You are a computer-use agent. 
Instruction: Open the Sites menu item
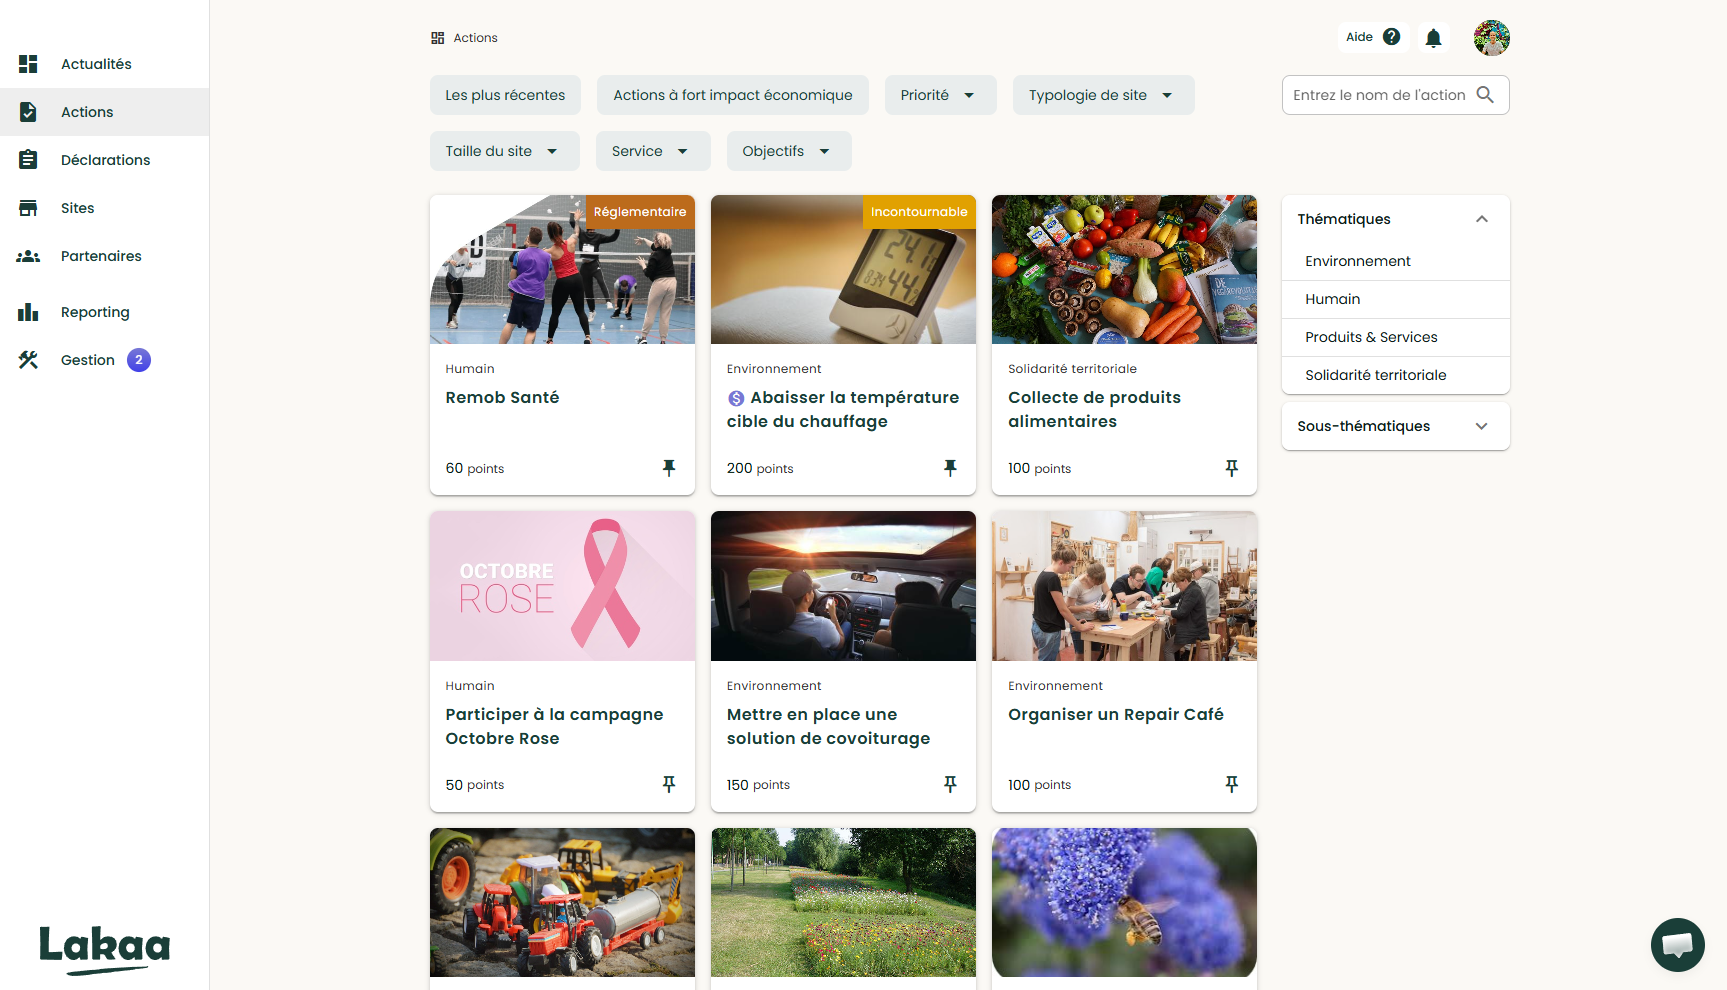click(x=105, y=208)
